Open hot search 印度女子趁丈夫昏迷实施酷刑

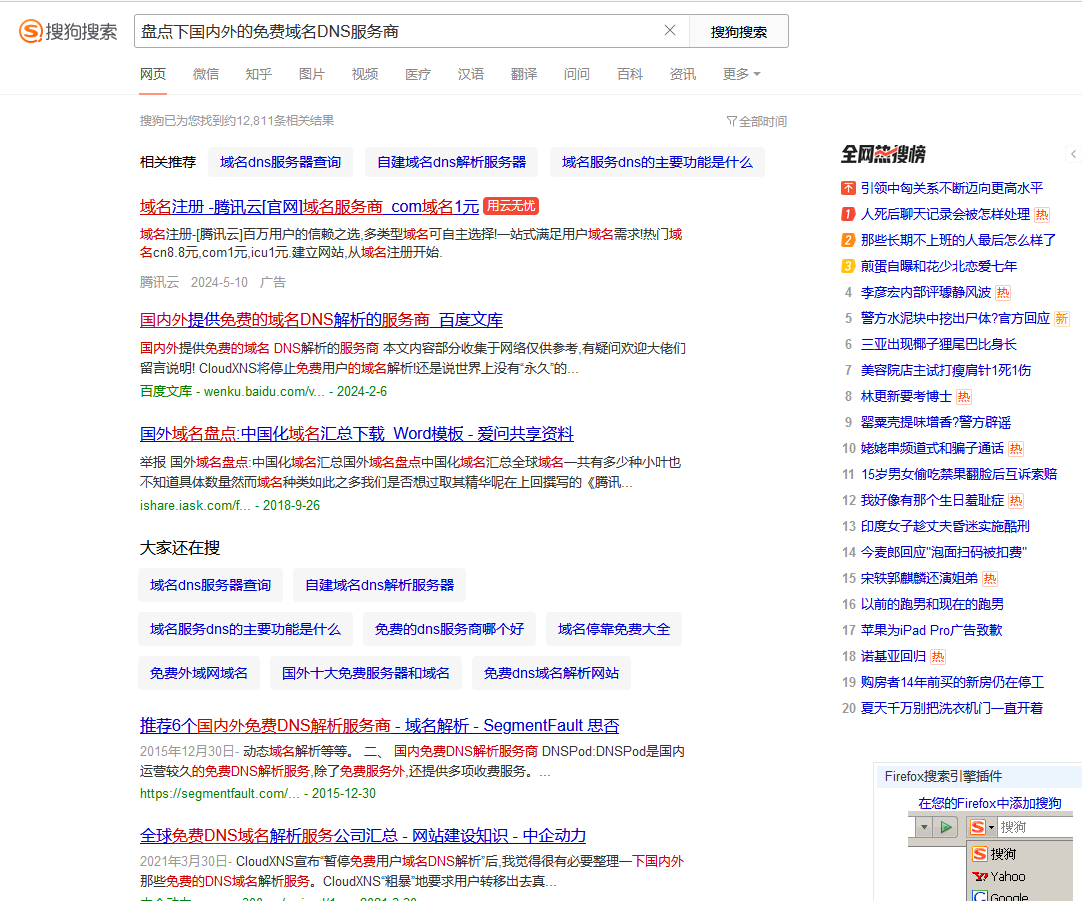(x=945, y=526)
